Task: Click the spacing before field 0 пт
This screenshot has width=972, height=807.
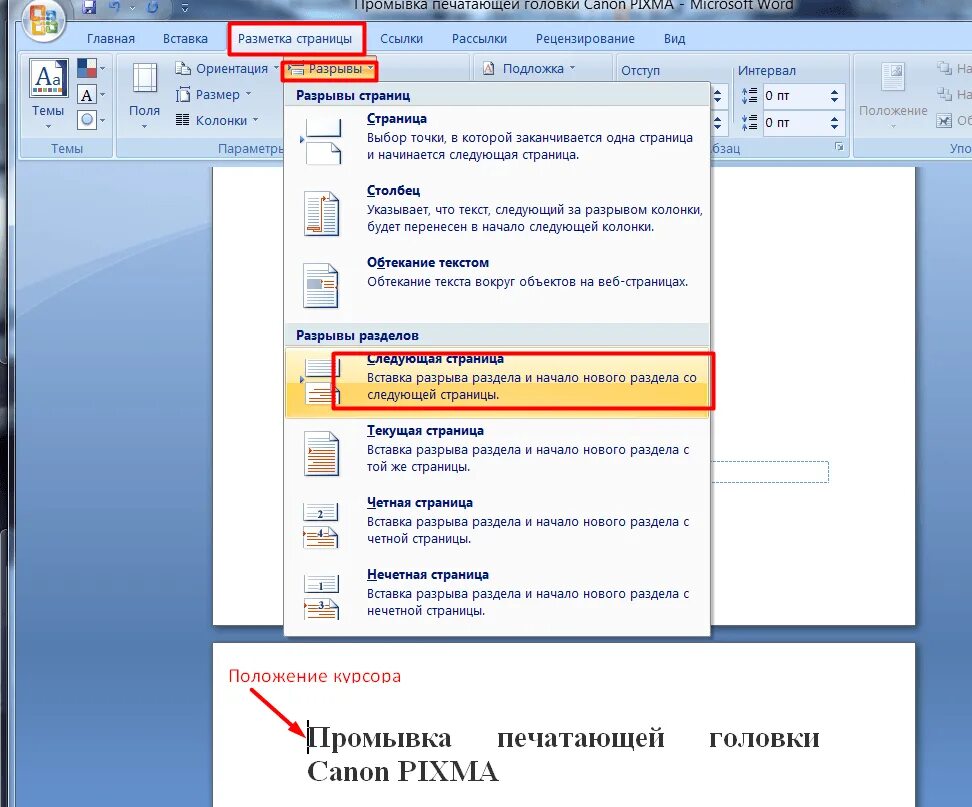Action: point(793,96)
